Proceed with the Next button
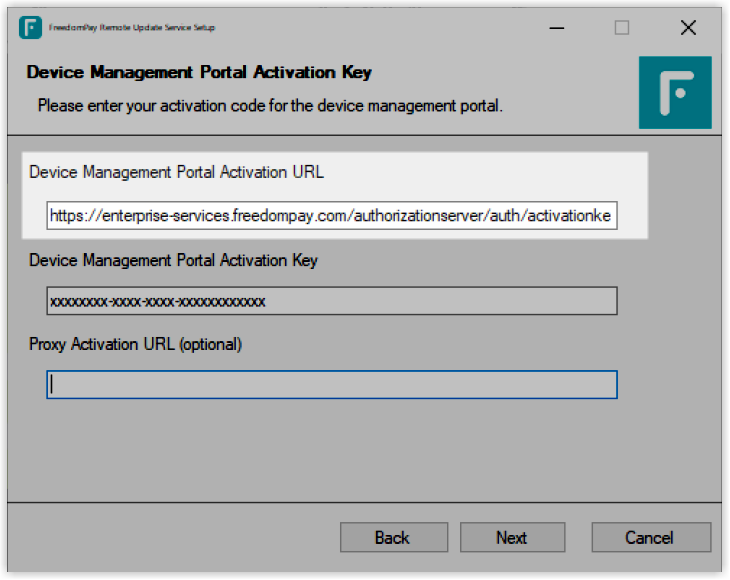 point(513,537)
